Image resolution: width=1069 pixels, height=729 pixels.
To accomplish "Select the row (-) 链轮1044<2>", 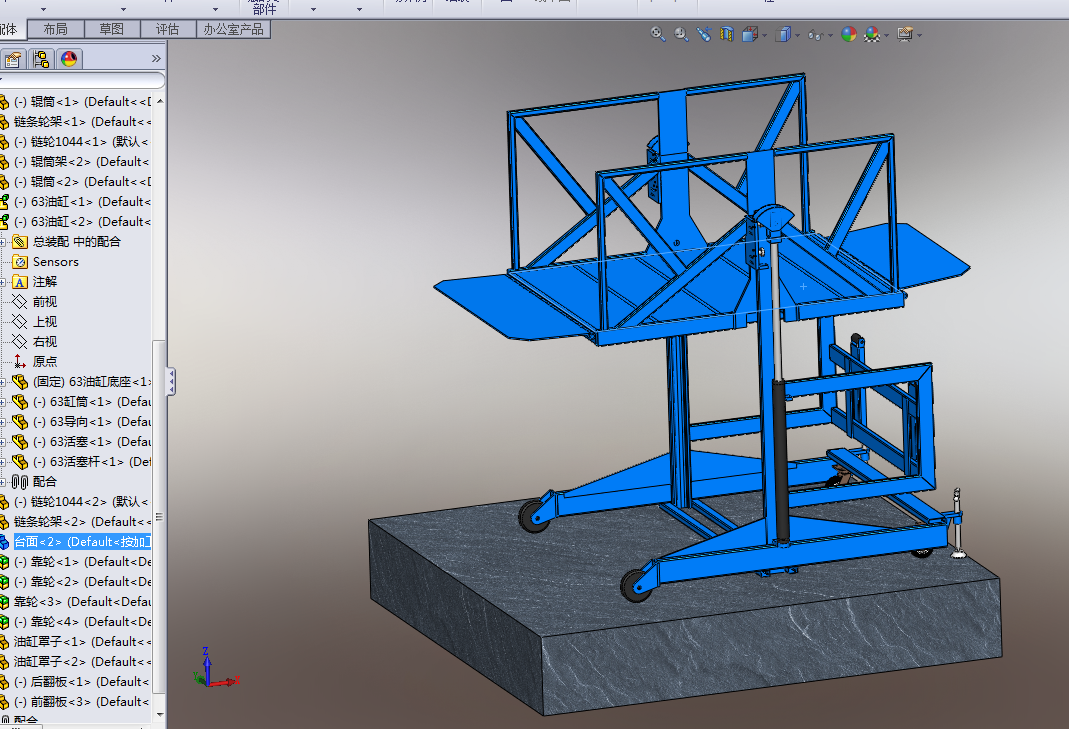I will coord(75,502).
